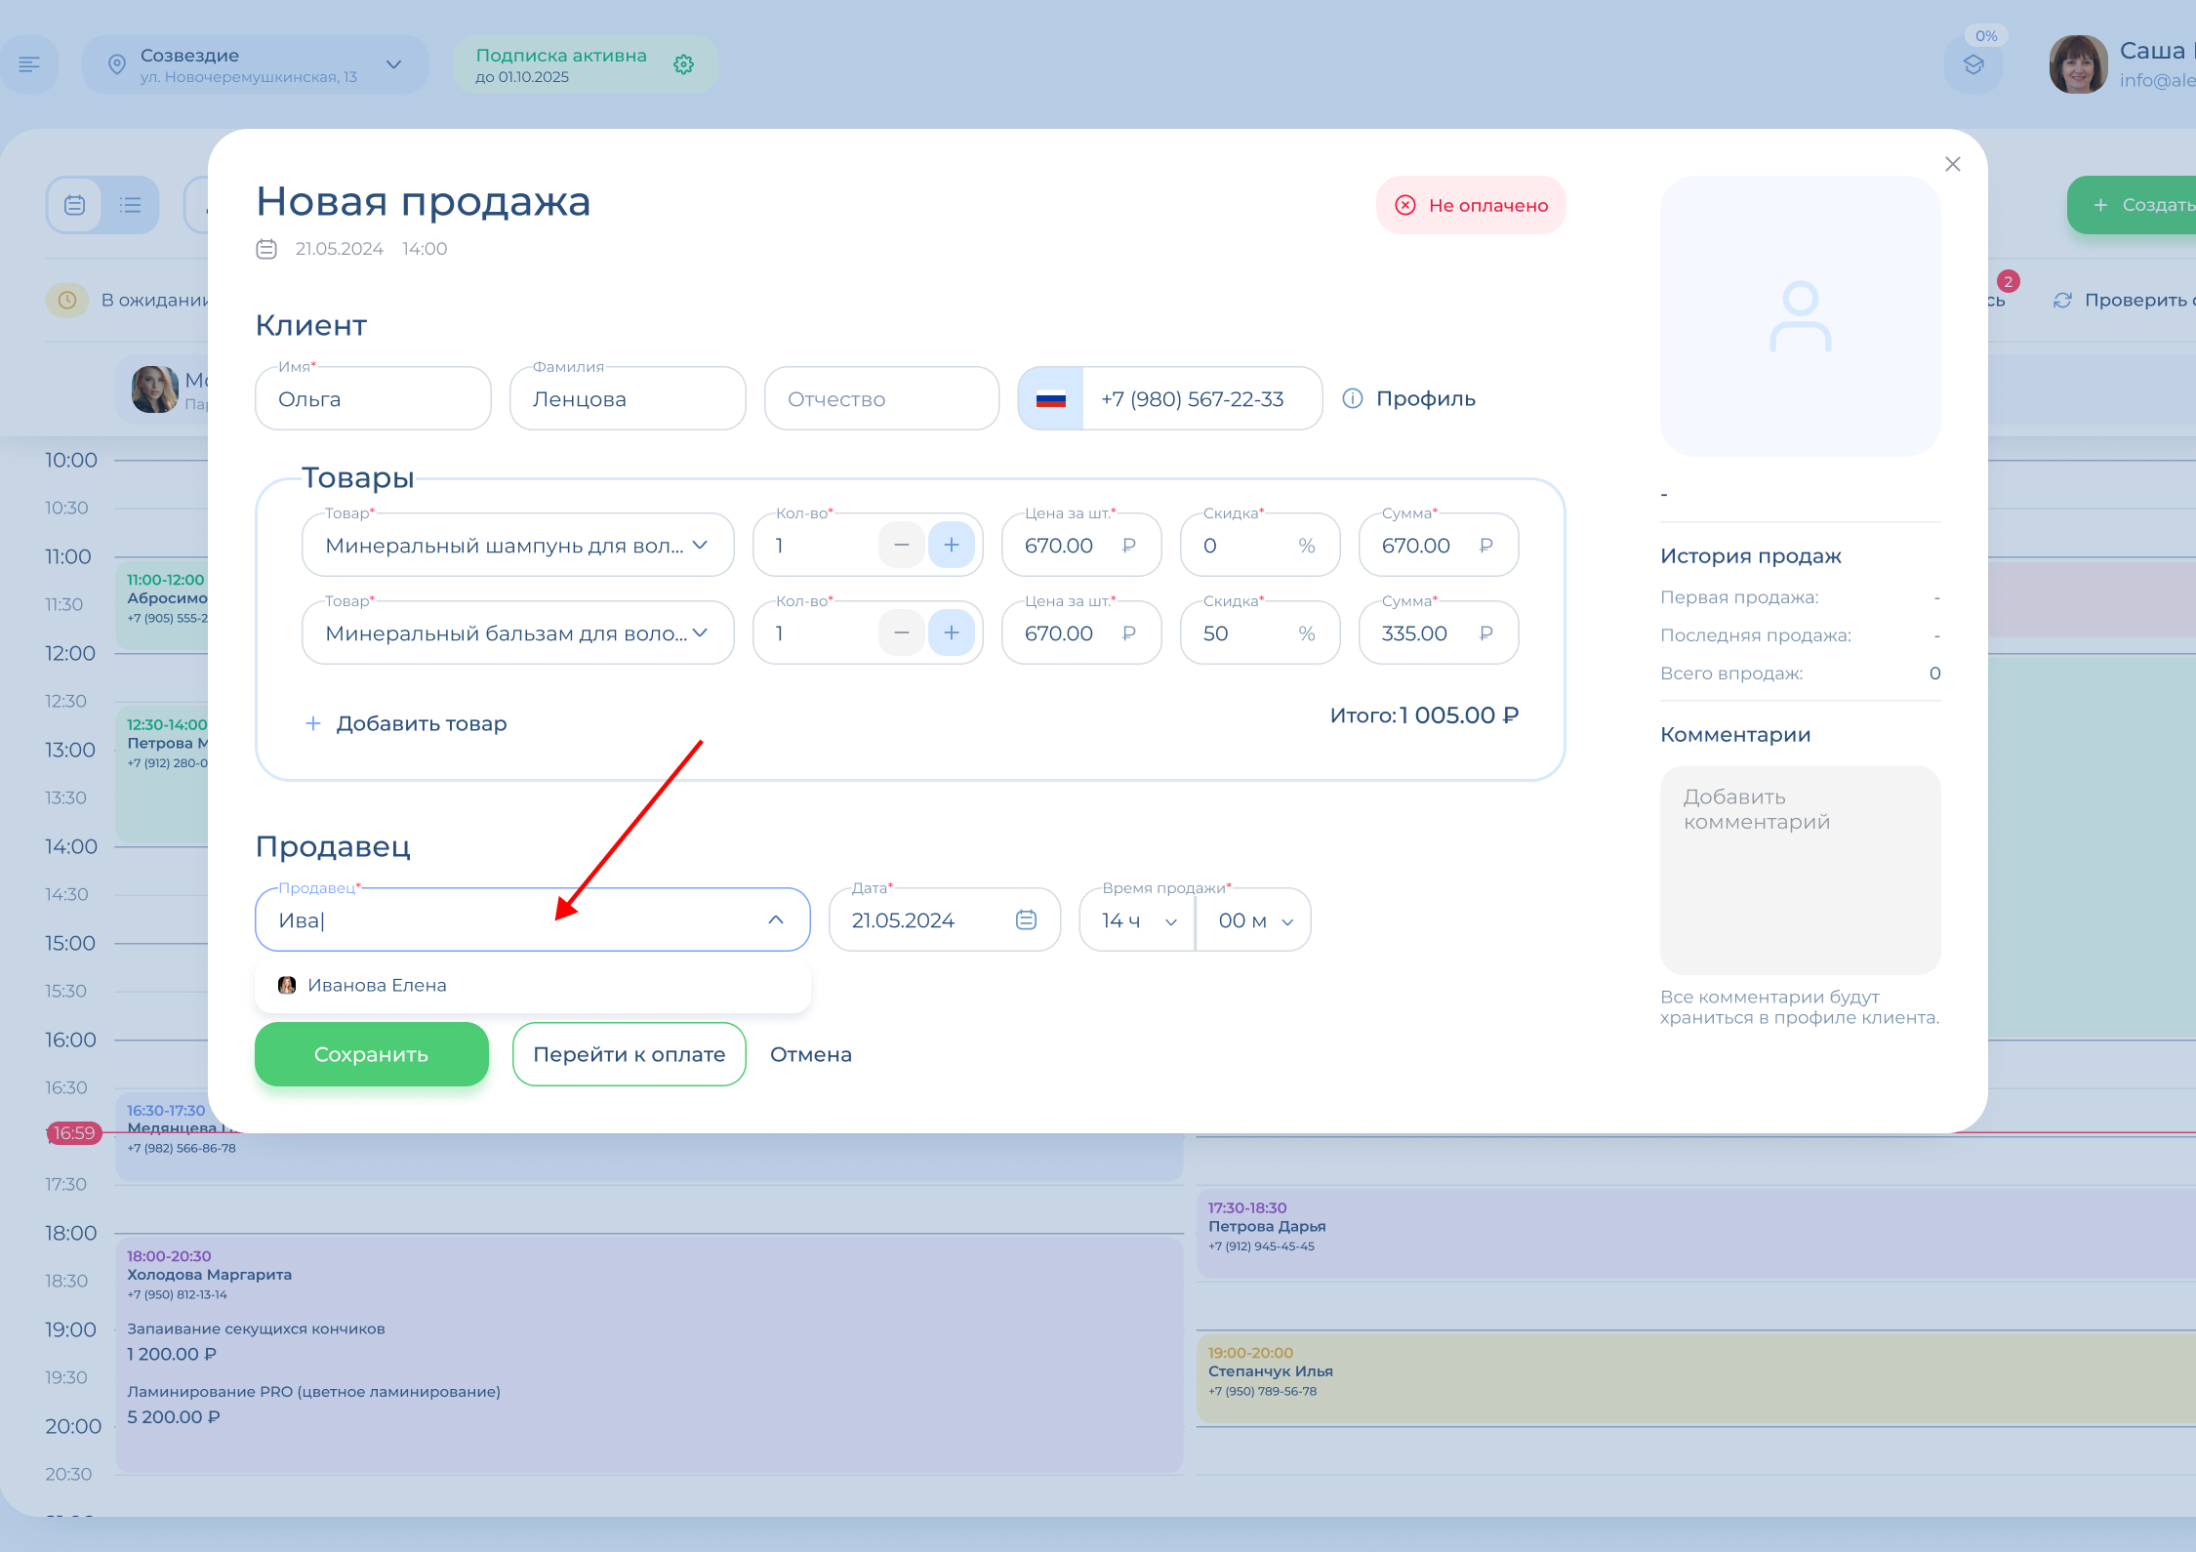2196x1552 pixels.
Task: Expand the shampoo product dropdown
Action: [x=700, y=545]
